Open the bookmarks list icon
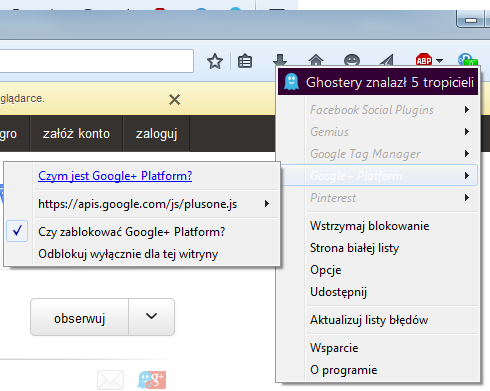Image resolution: width=490 pixels, height=391 pixels. click(x=245, y=61)
